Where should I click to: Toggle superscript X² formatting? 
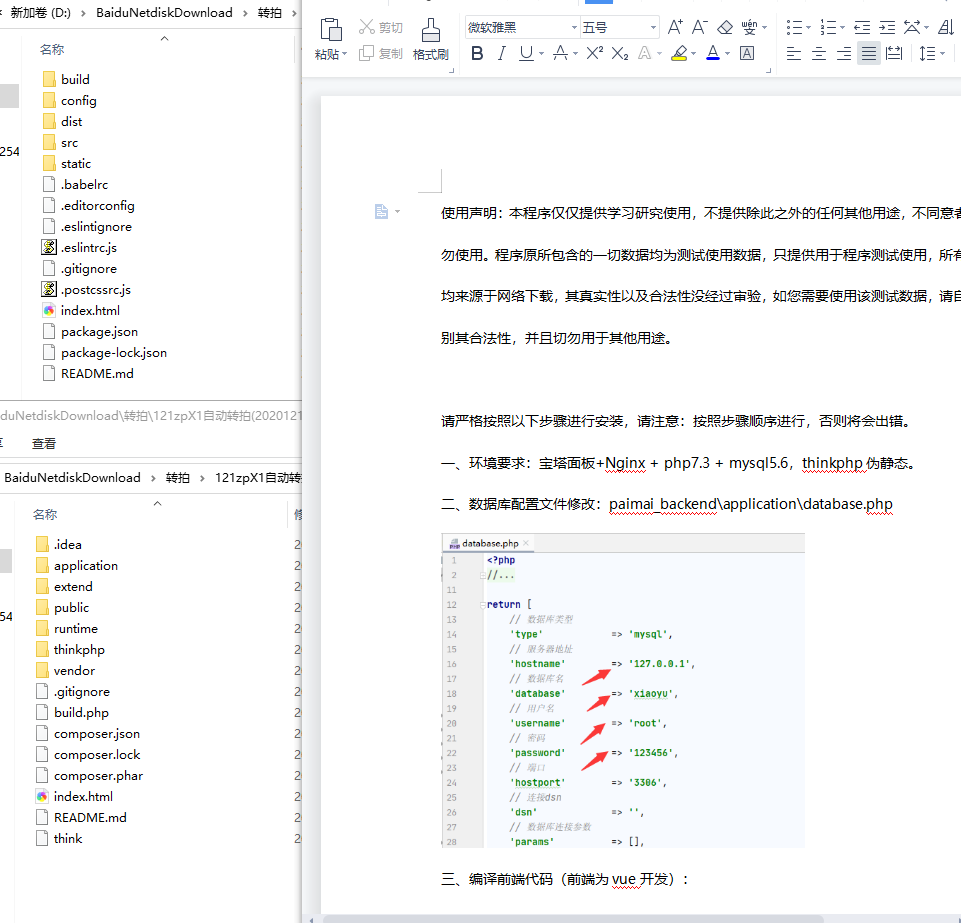coord(594,53)
